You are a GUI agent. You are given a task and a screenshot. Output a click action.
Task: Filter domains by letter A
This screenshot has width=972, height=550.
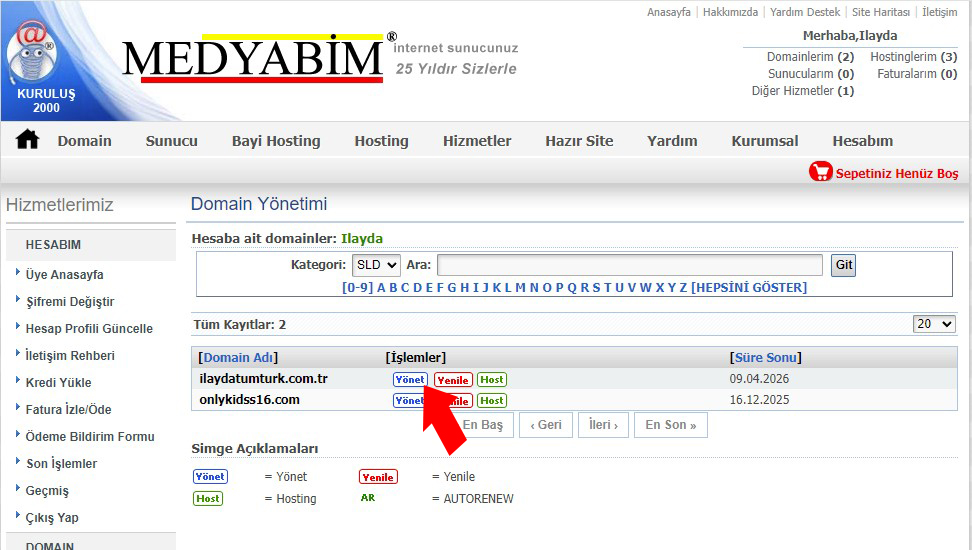[381, 288]
